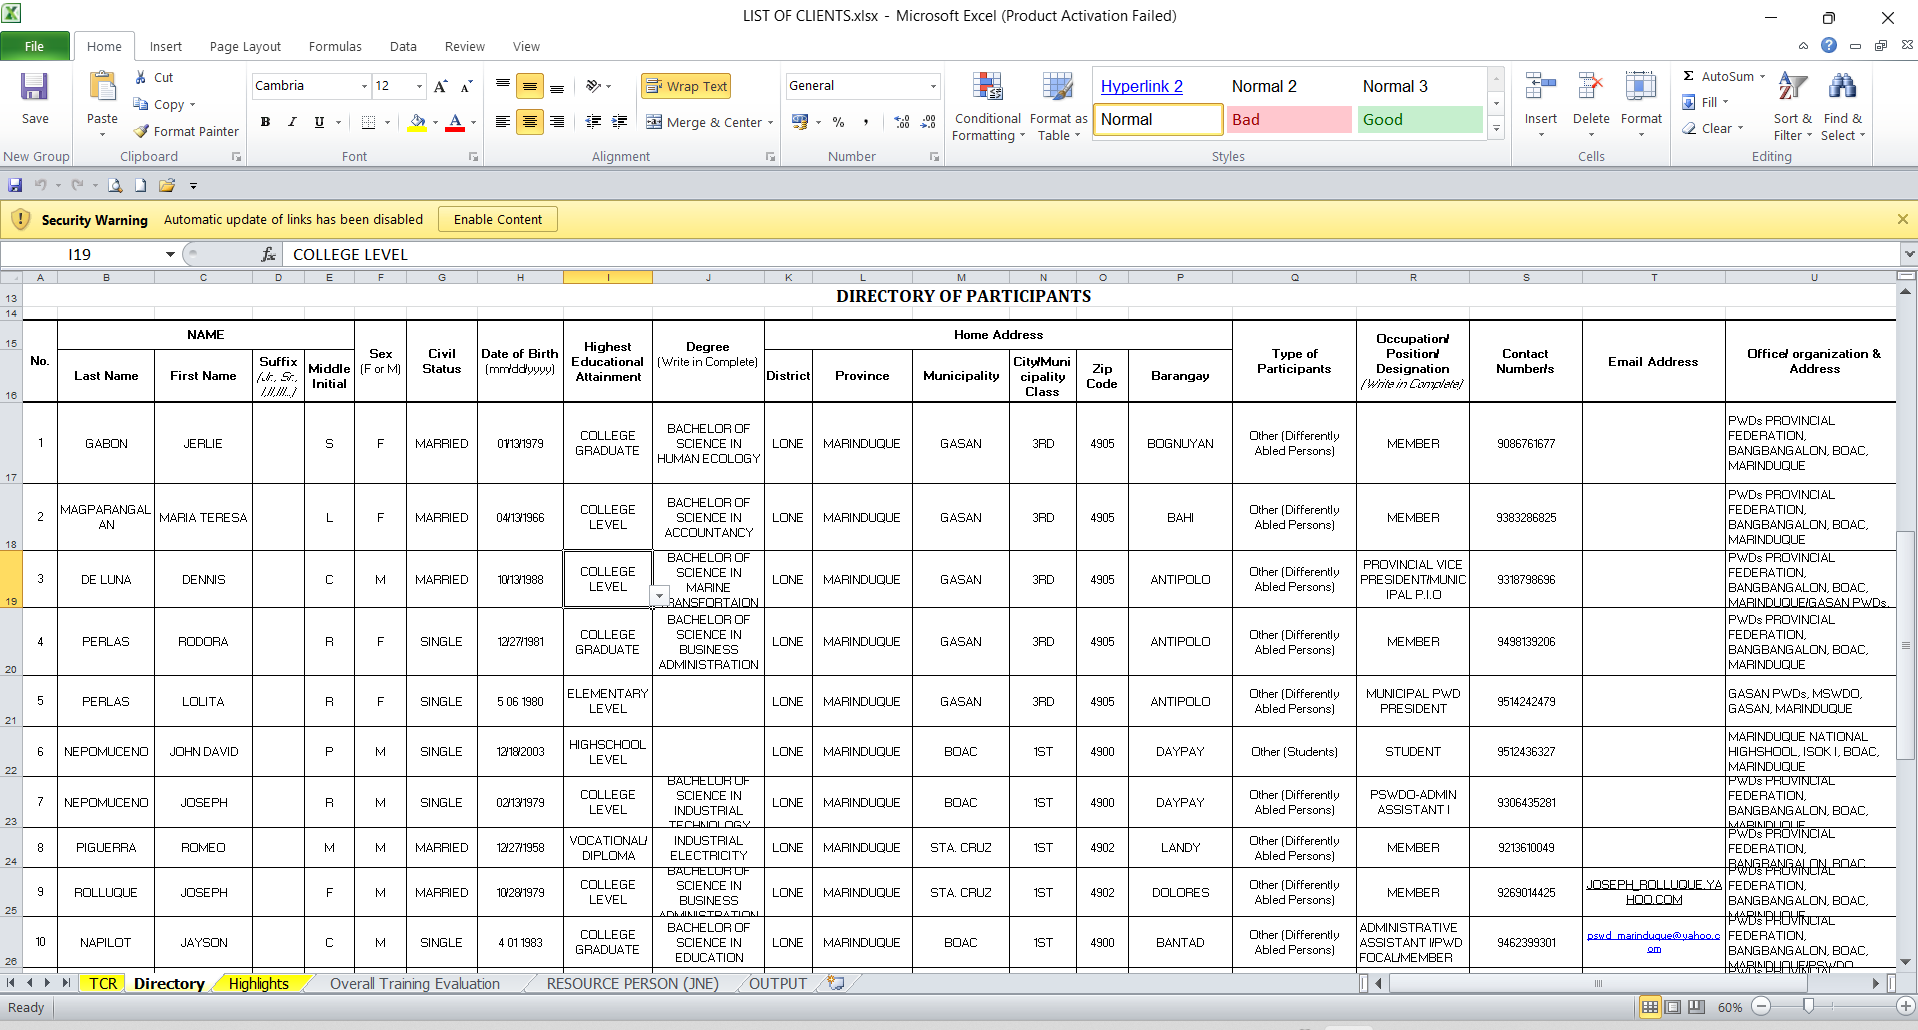Click the Conditional Formatting icon
The width and height of the screenshot is (1918, 1030).
(987, 88)
